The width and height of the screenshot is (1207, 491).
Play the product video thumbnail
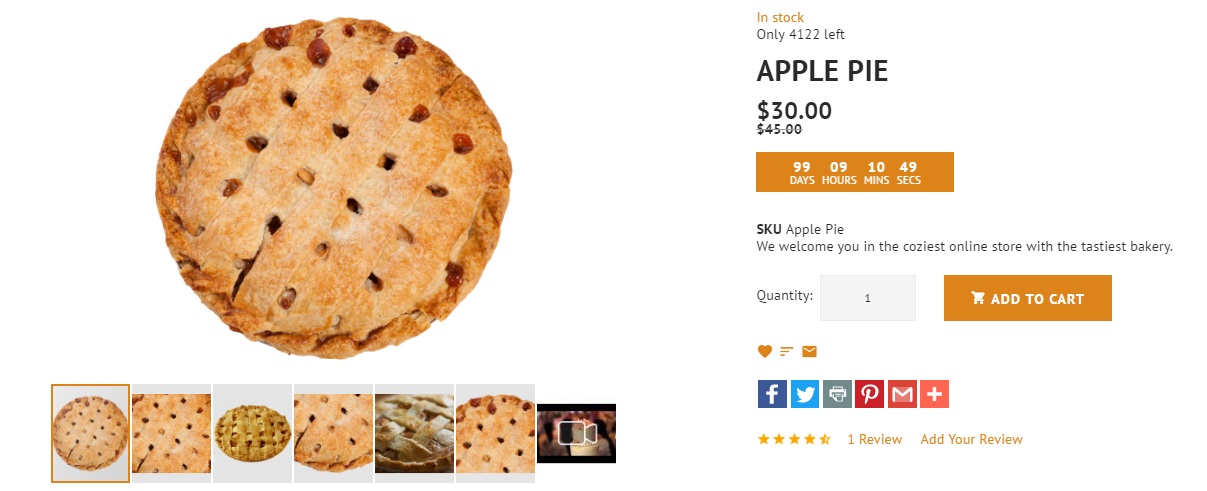[576, 433]
